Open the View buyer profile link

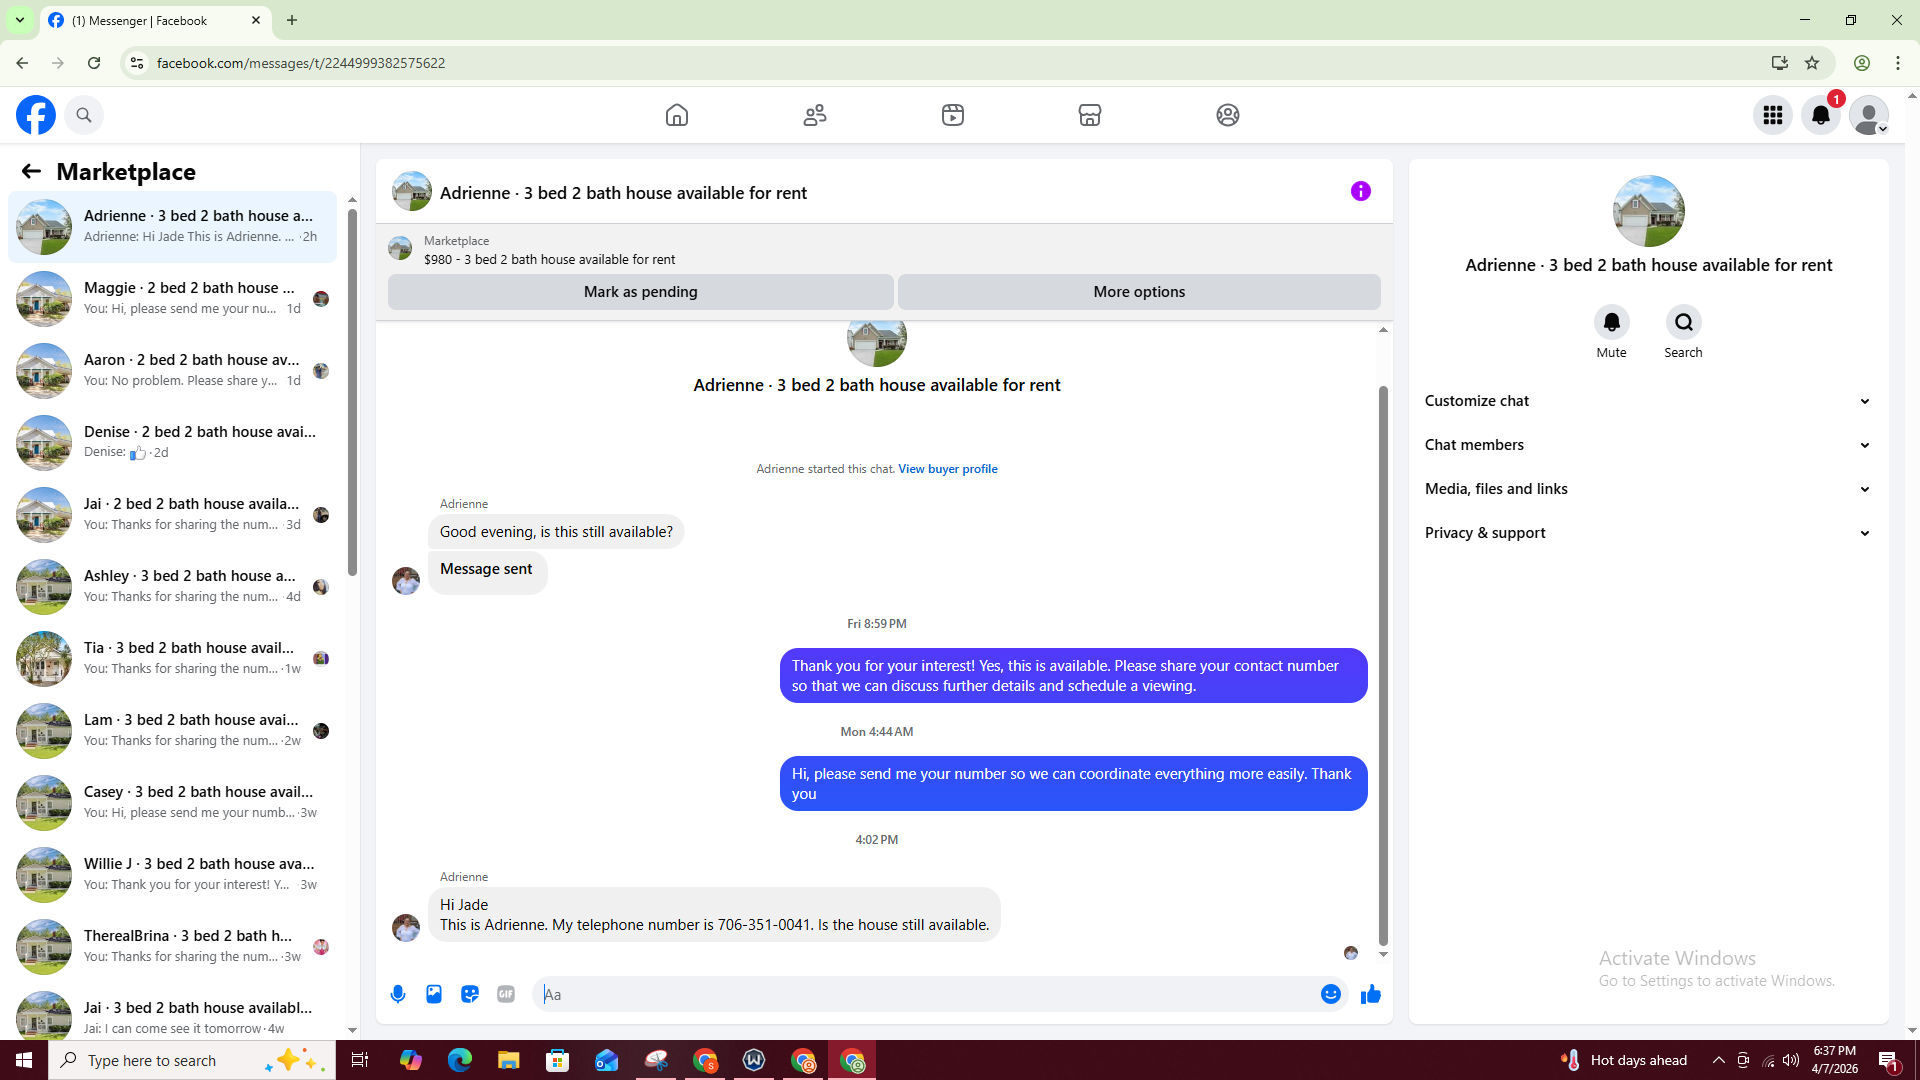coord(947,469)
